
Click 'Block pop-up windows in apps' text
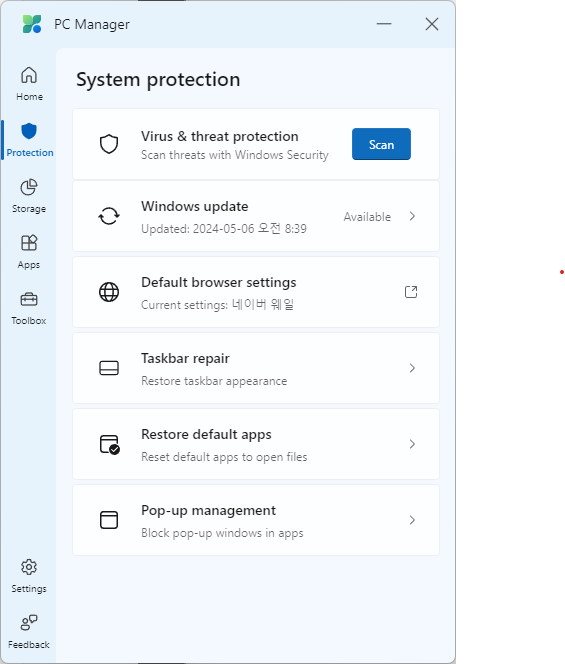(x=222, y=533)
